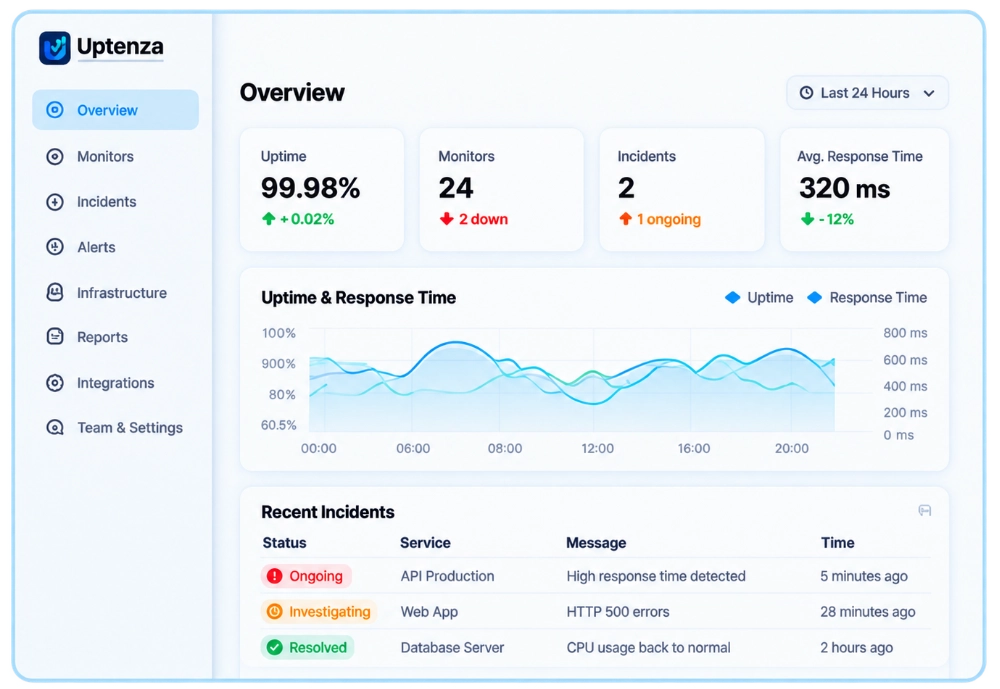Toggle the Uptime series legend marker
Image resolution: width=1000 pixels, height=689 pixels.
coord(732,297)
